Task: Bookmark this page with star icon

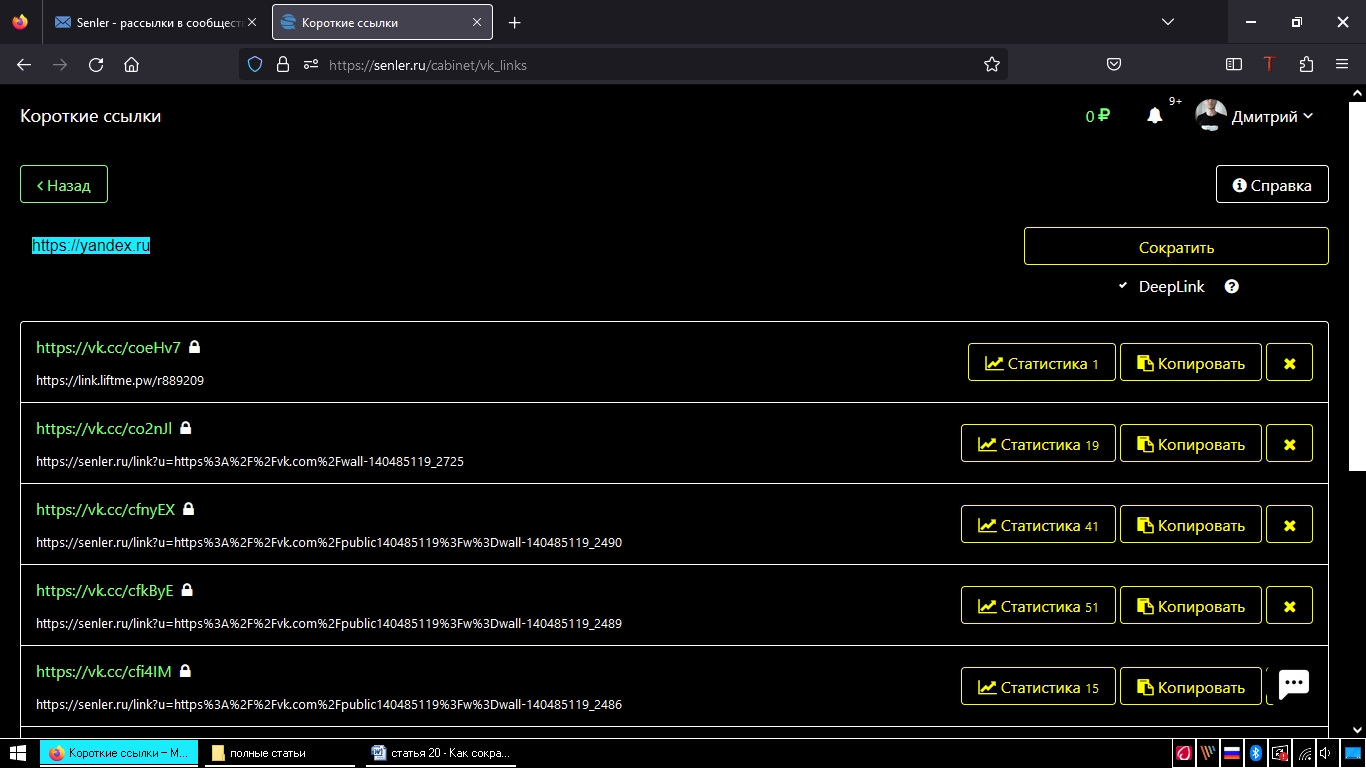Action: pos(992,64)
